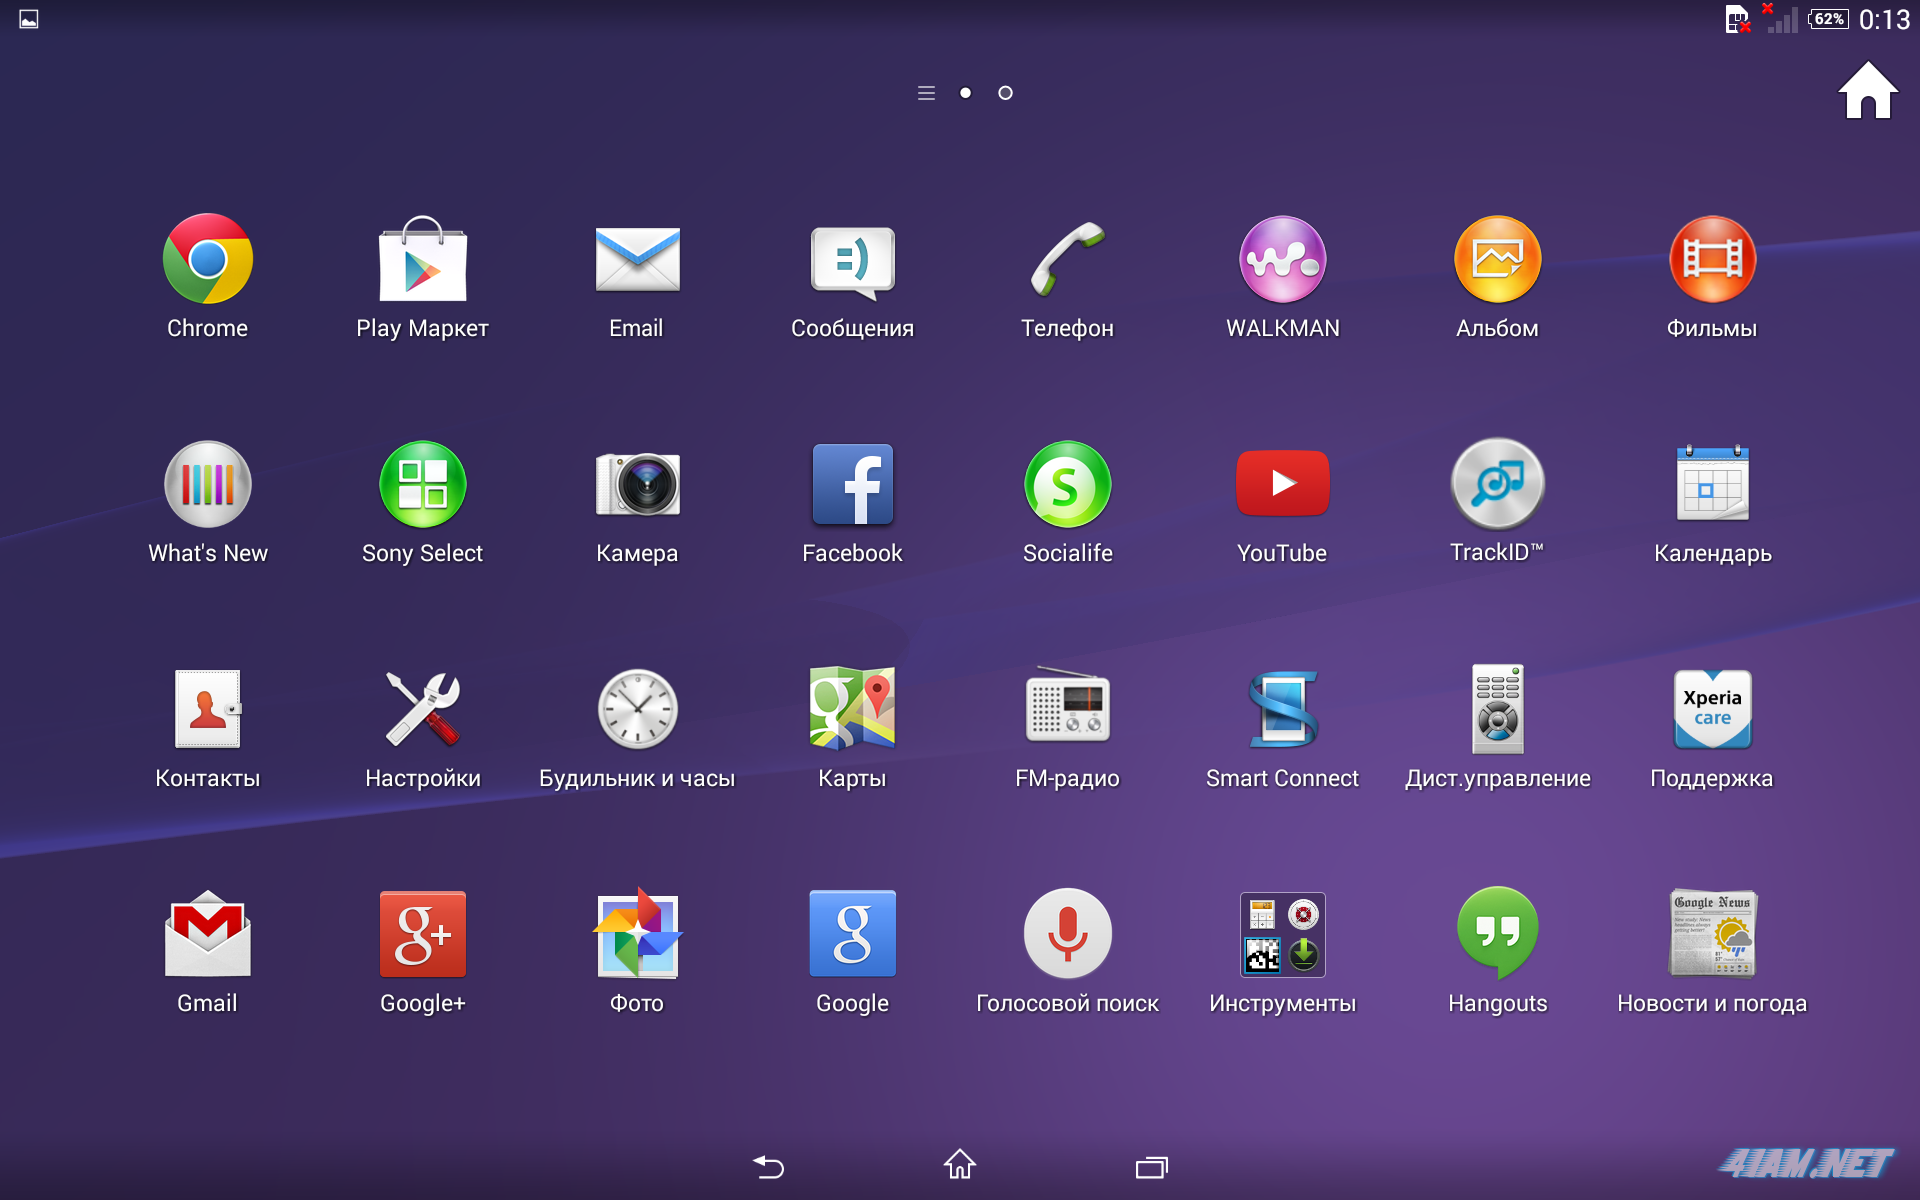Open the Камера app

pyautogui.click(x=637, y=484)
